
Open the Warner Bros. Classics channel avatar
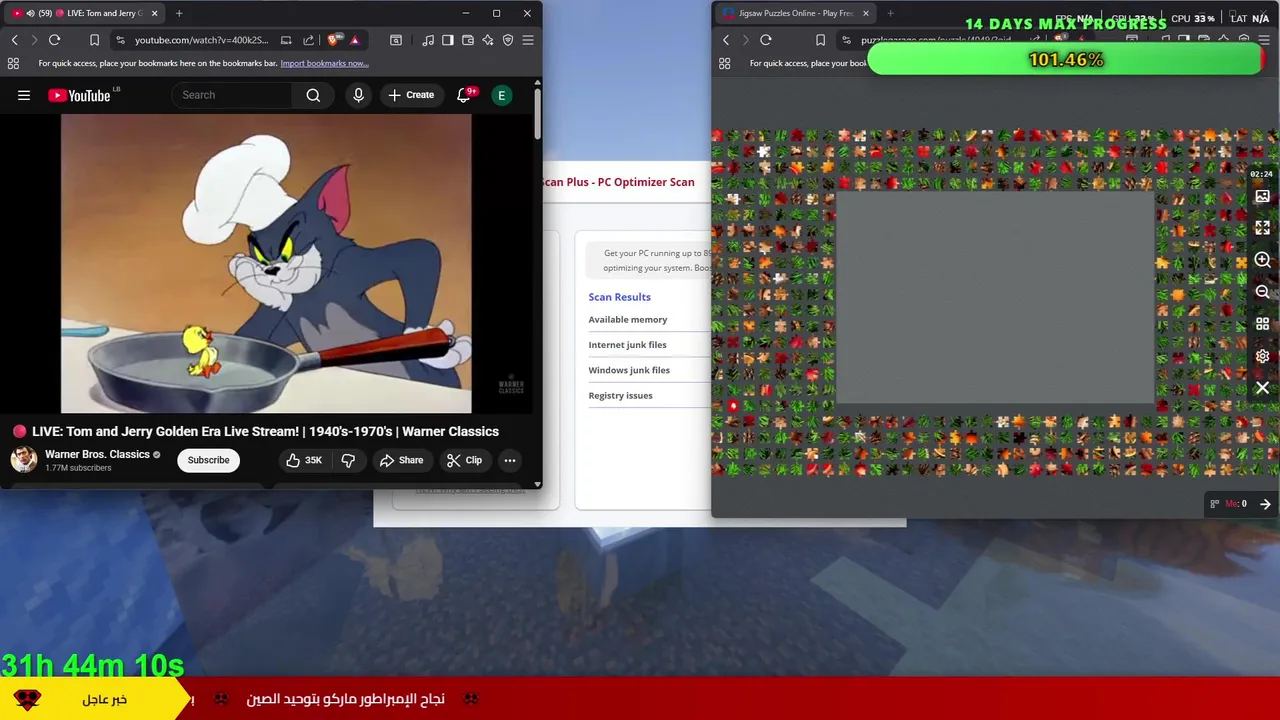point(24,460)
